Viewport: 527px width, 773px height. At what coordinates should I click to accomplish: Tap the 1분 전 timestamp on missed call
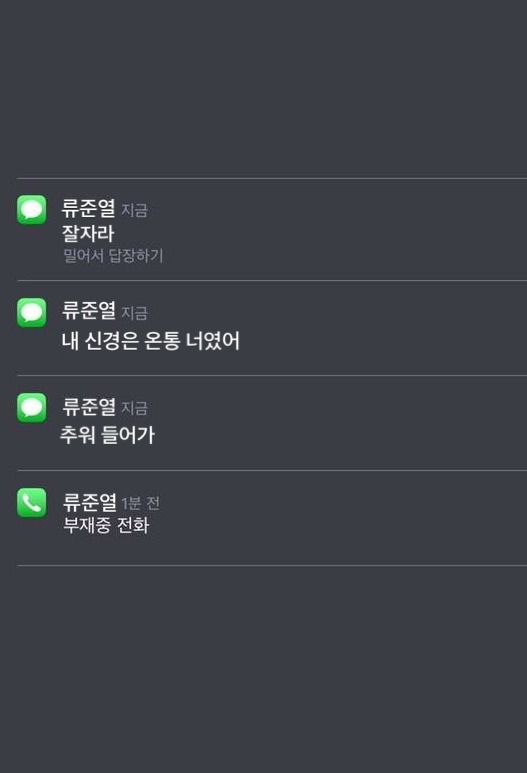(x=141, y=503)
